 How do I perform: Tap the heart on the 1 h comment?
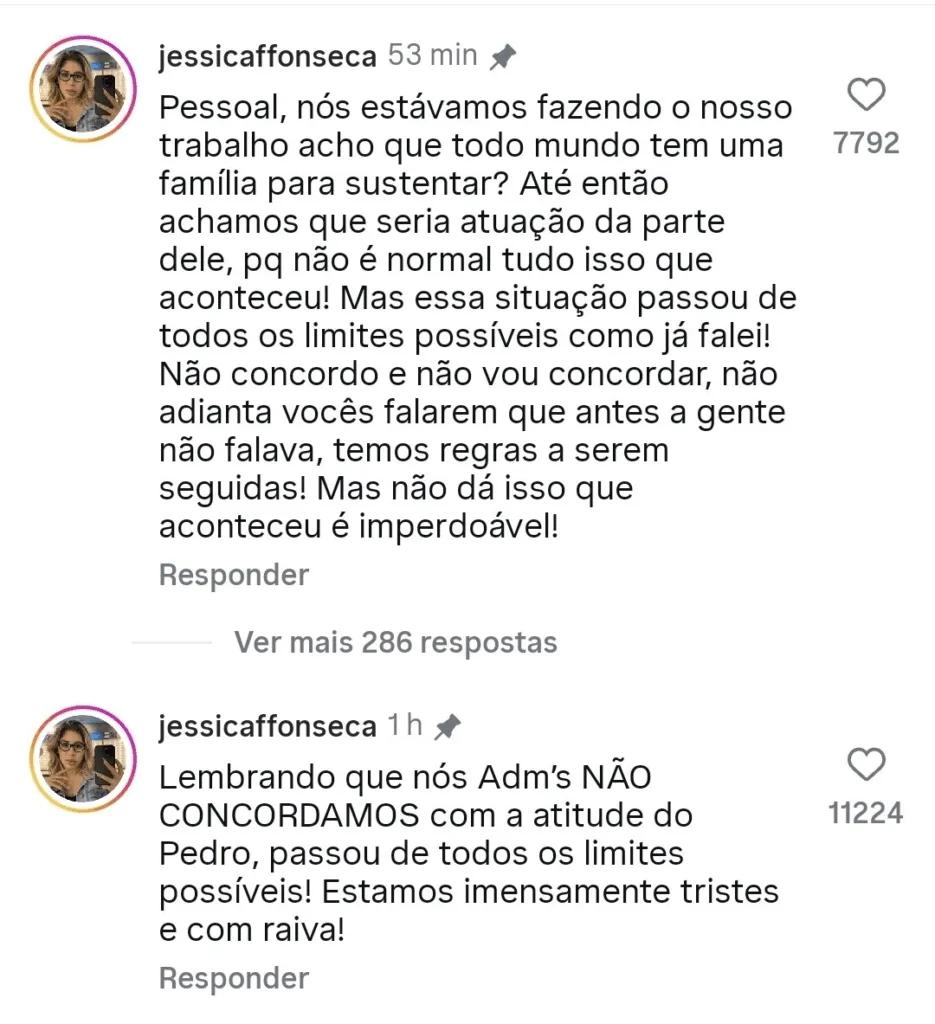[866, 766]
